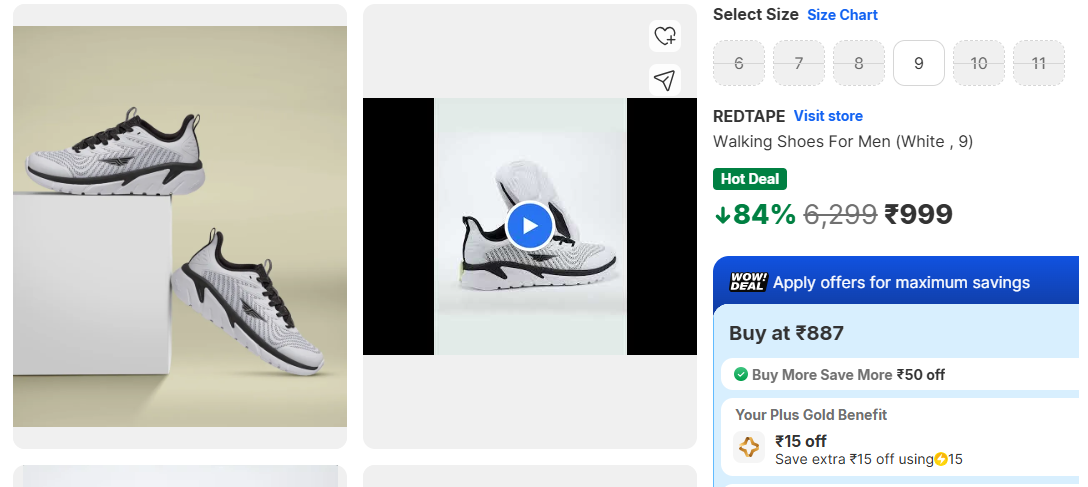Visit the REDTAPE store
1088x487 pixels.
828,116
